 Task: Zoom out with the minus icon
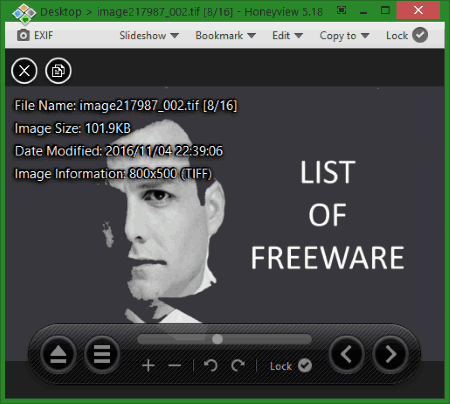pos(175,366)
